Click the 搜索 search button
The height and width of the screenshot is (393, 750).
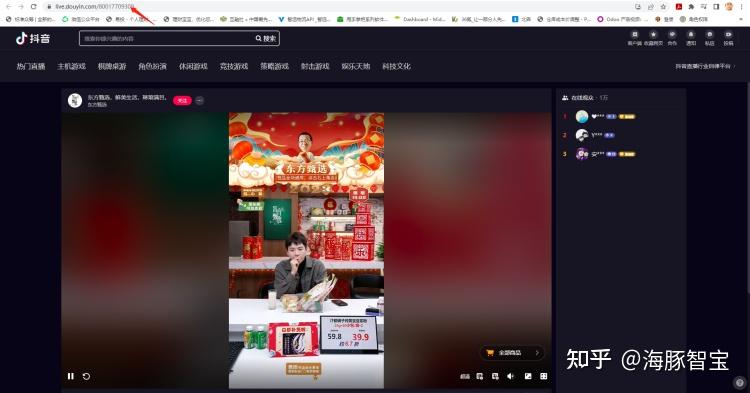(x=265, y=39)
